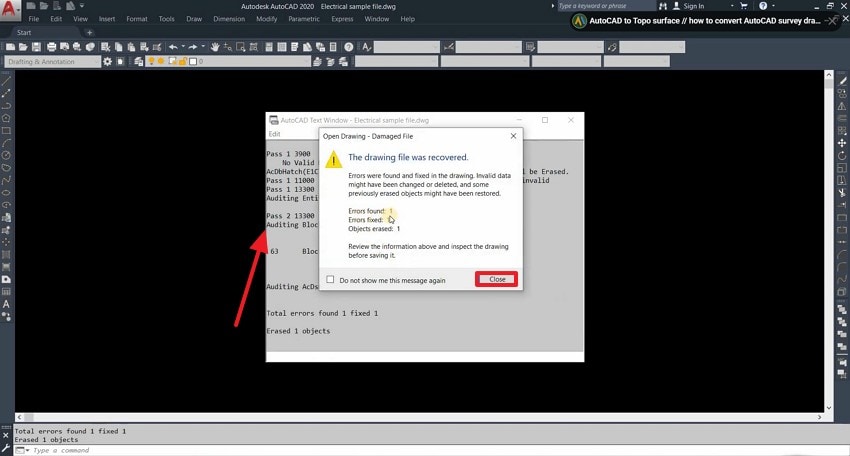
Task: Click the shopping cart icon
Action: click(744, 6)
